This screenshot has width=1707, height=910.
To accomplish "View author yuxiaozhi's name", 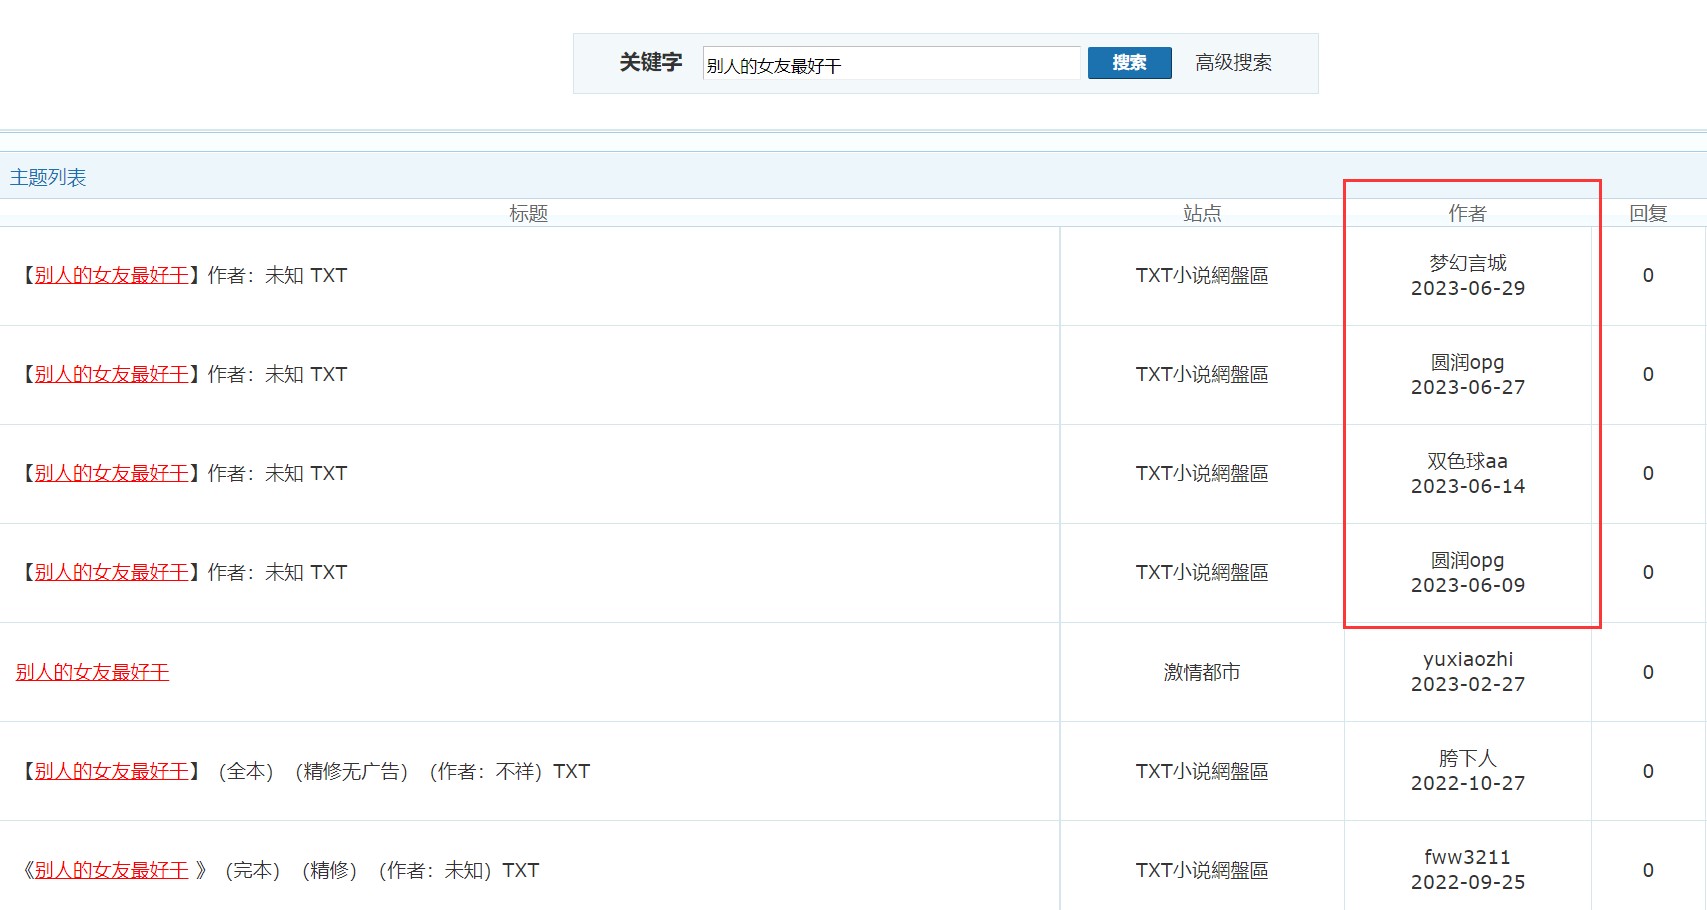I will click(x=1467, y=659).
